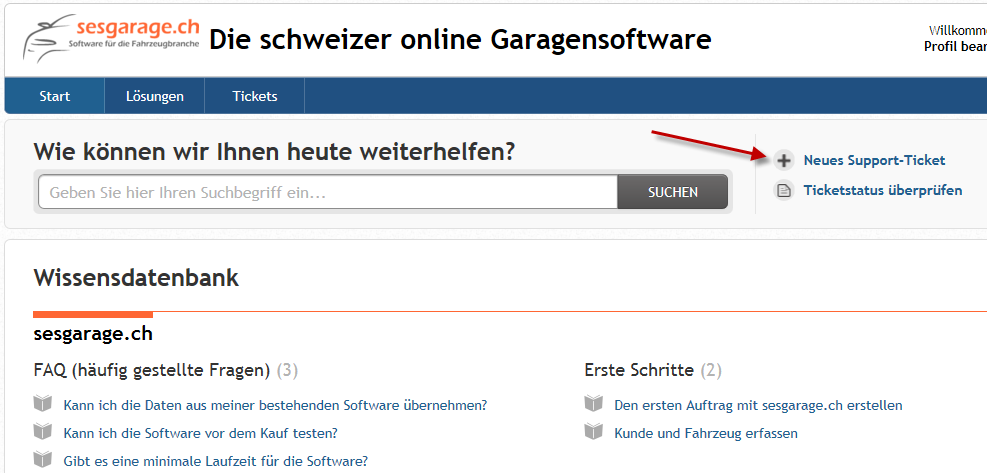
Task: Open 'Den ersten Auftrag mit sesgarage.ch erstellen'
Action: [x=758, y=405]
